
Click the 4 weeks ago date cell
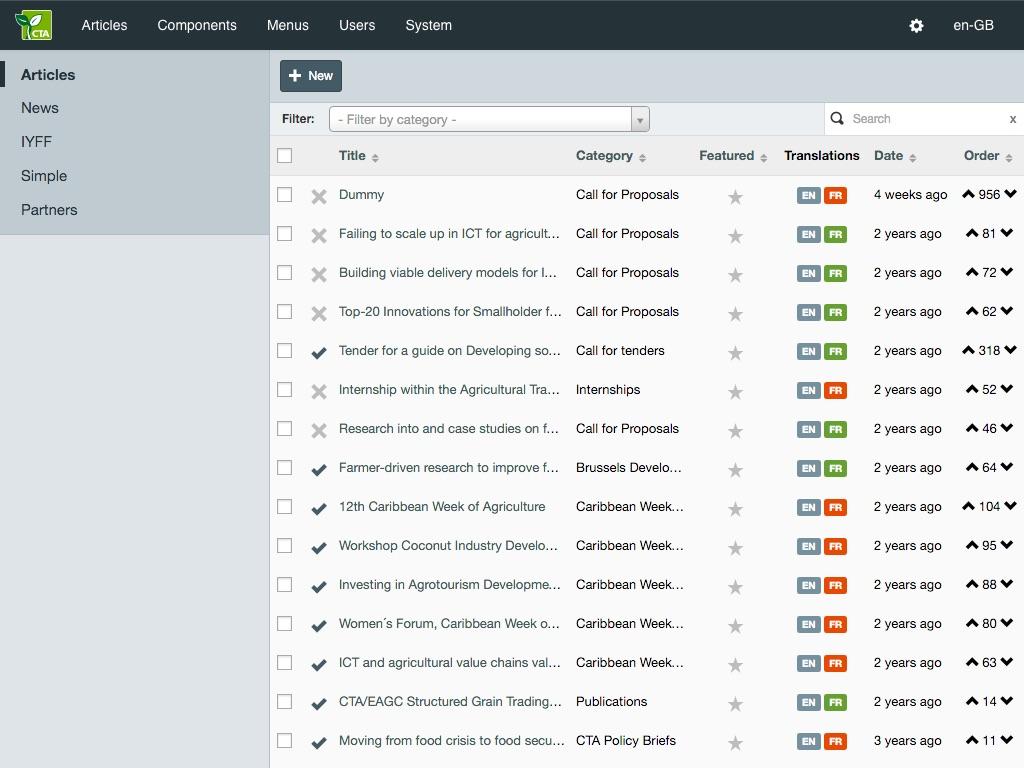pyautogui.click(x=910, y=195)
